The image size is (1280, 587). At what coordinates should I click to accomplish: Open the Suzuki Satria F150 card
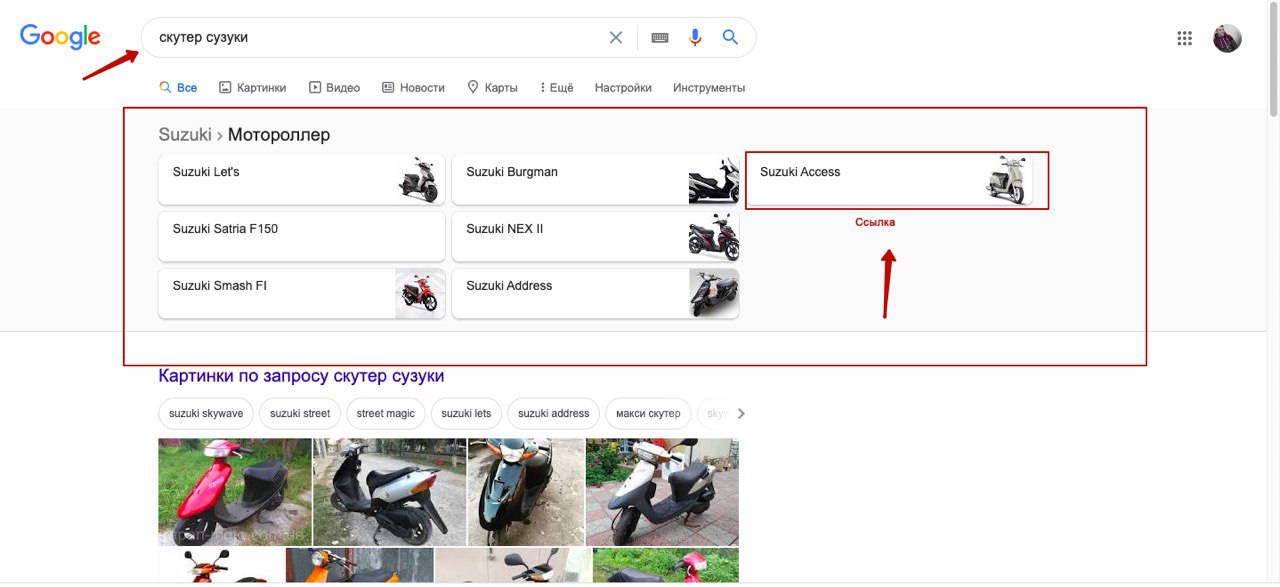pyautogui.click(x=301, y=236)
